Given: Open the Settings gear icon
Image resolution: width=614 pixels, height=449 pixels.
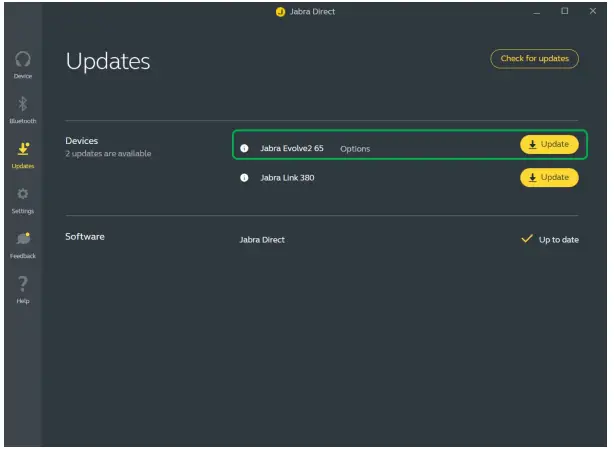Looking at the screenshot, I should [x=23, y=194].
